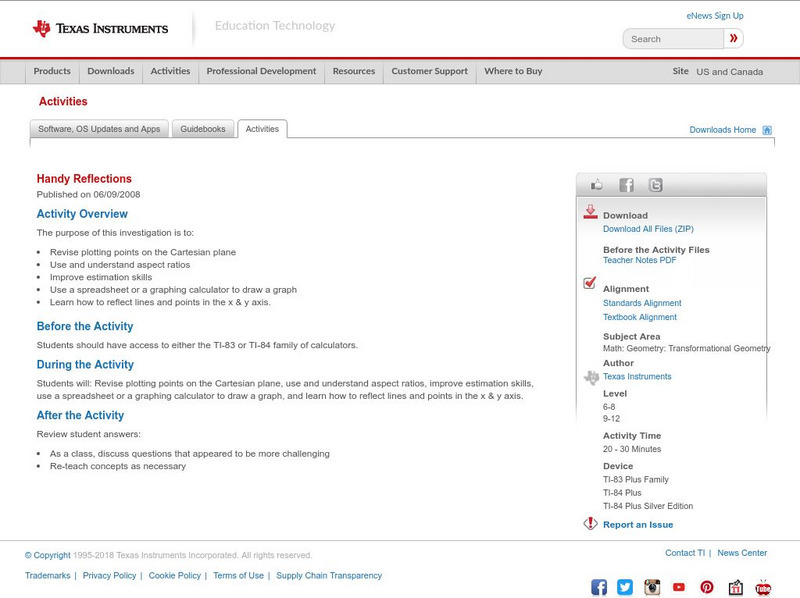This screenshot has width=800, height=598.
Task: Open the Activities navigation menu
Action: pyautogui.click(x=170, y=71)
